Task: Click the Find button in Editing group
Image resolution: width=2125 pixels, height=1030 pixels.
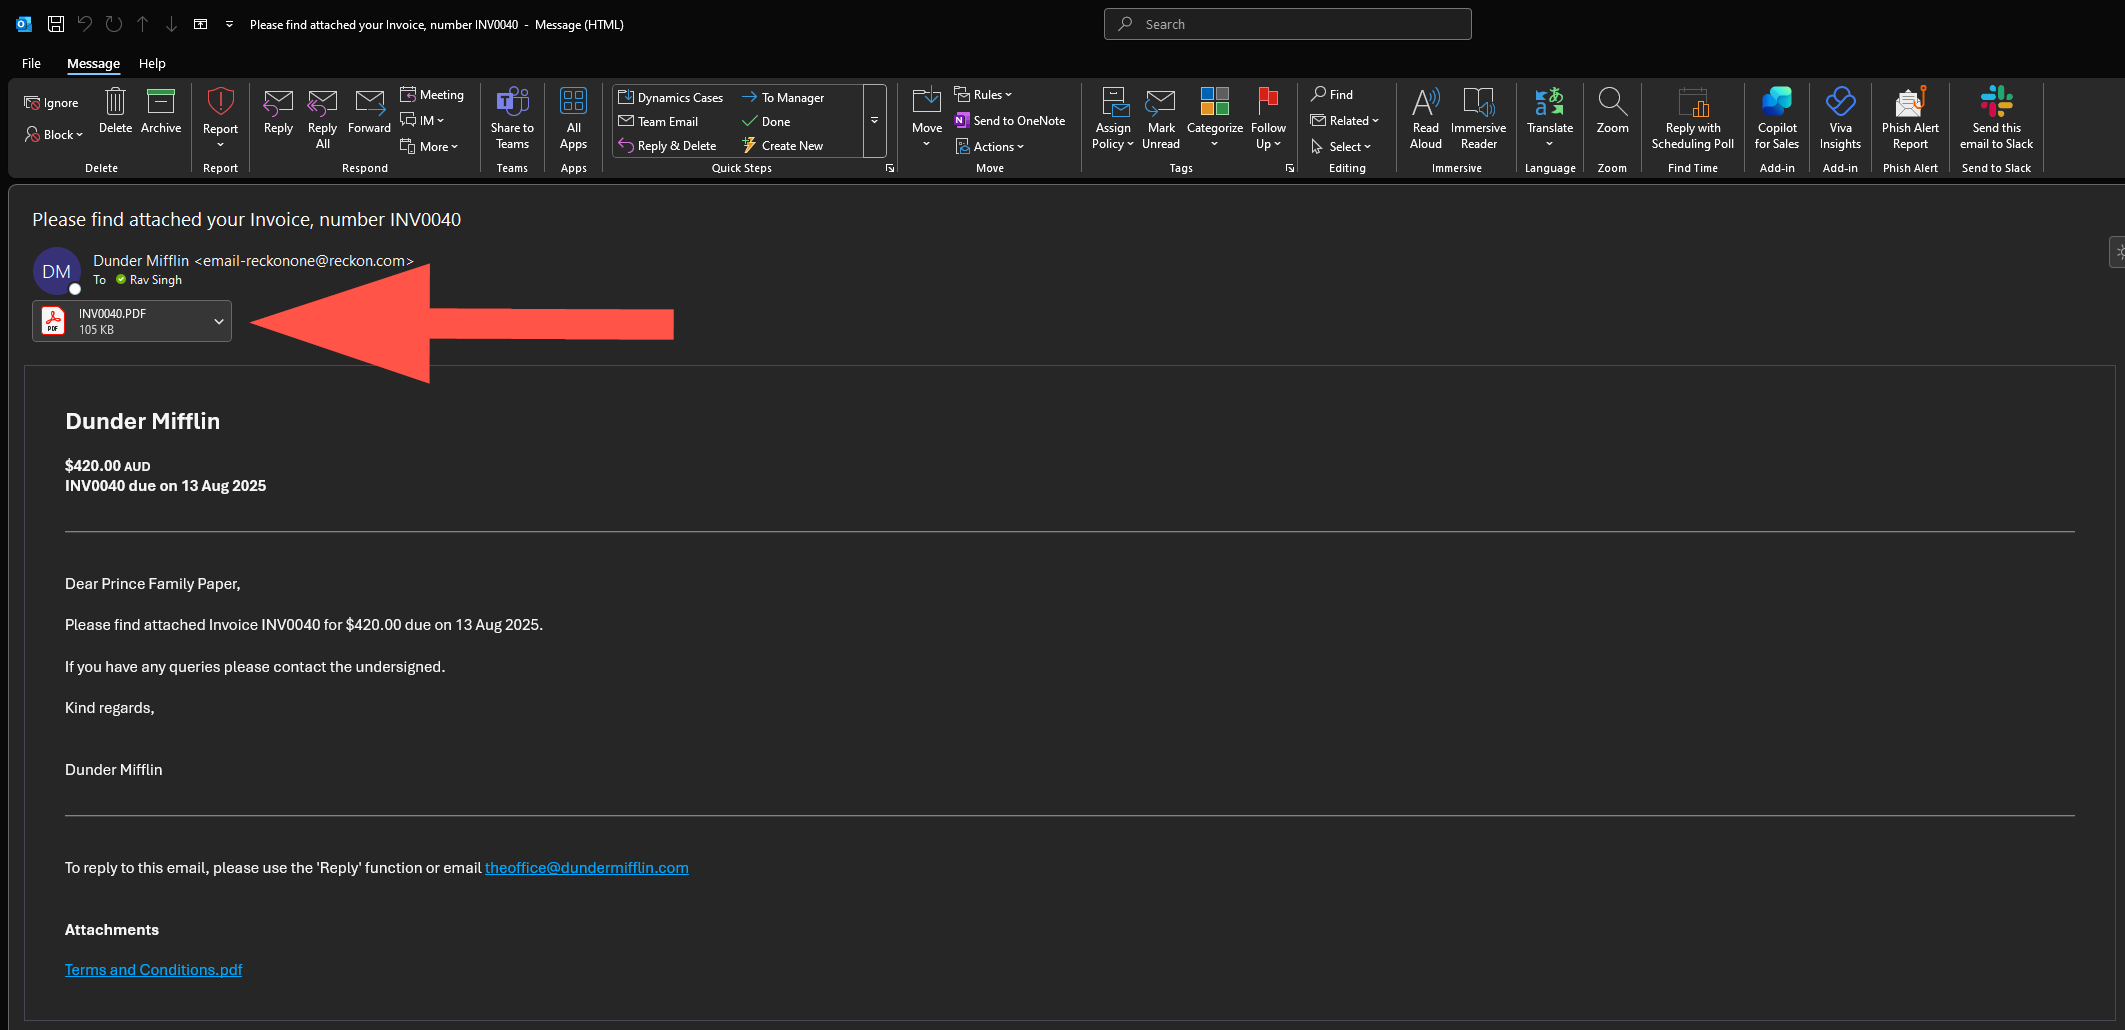Action: tap(1332, 95)
